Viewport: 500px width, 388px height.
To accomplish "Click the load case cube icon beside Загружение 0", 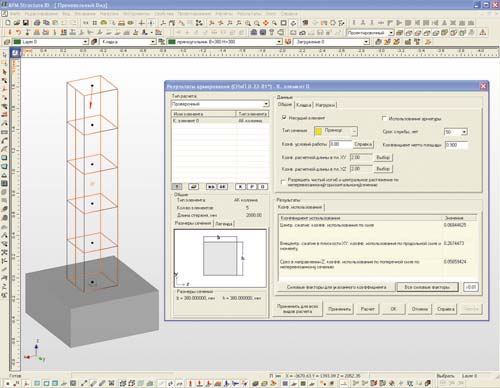I will point(288,42).
